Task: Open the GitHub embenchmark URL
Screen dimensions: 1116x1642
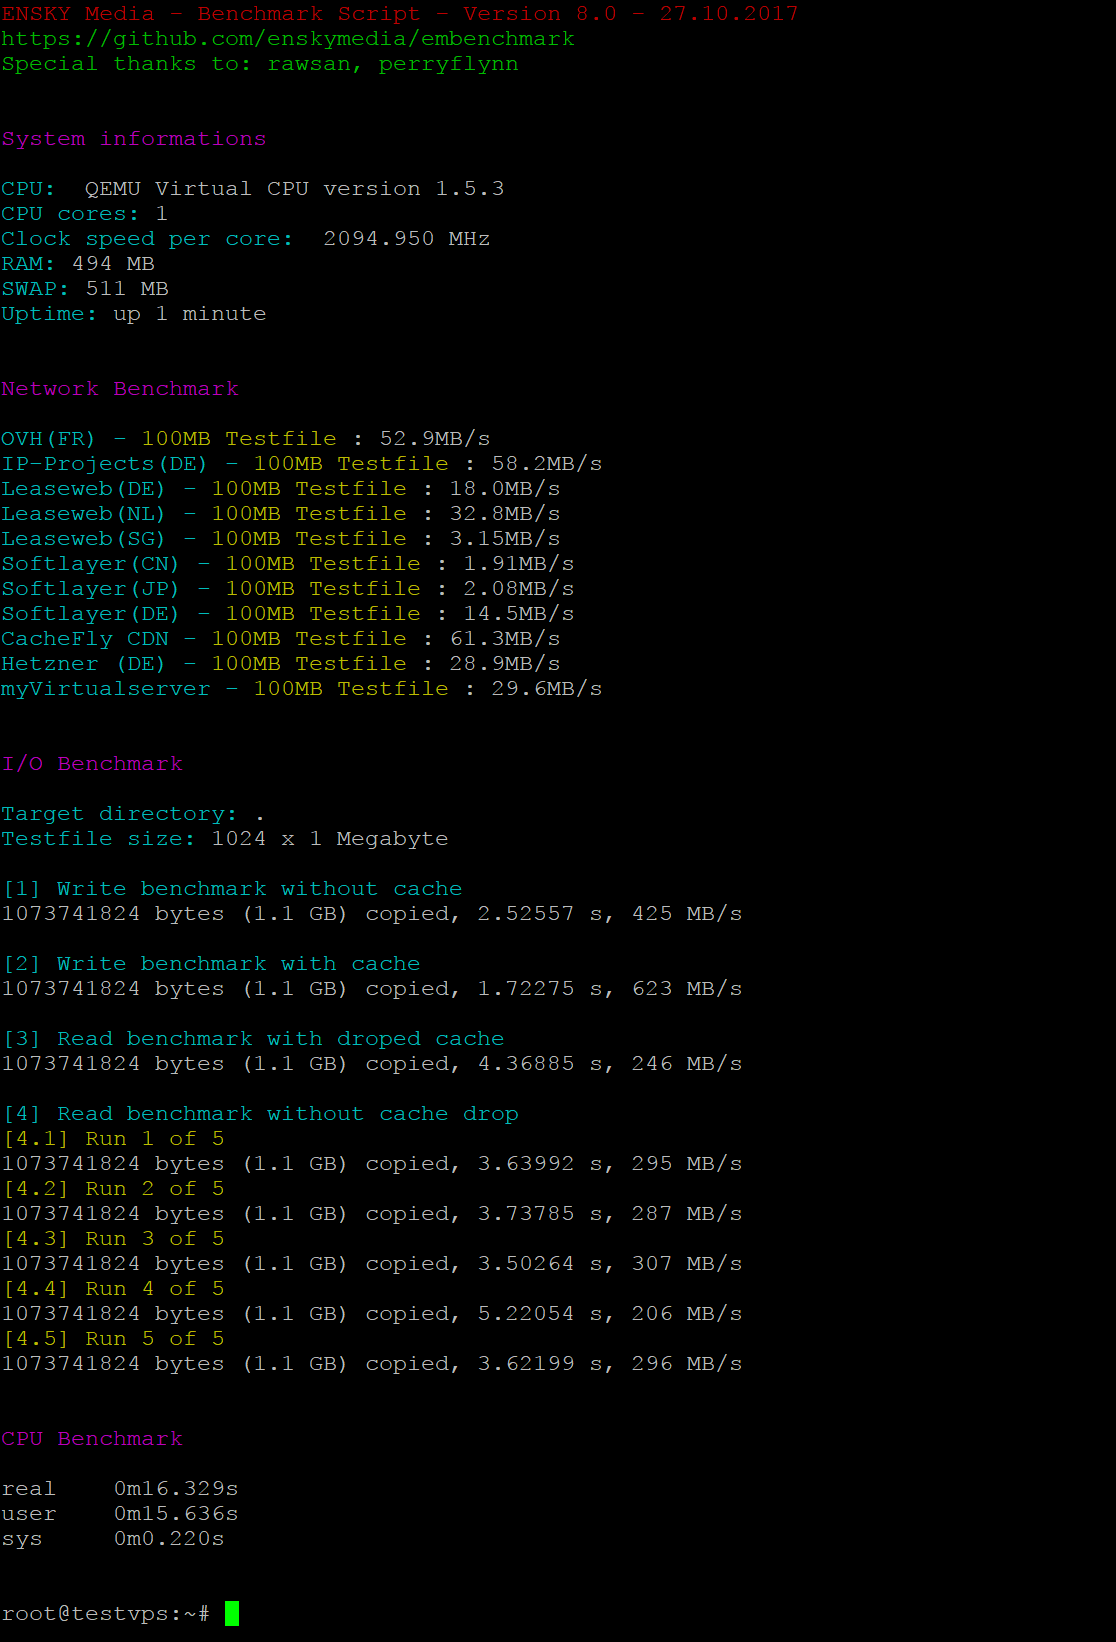Action: pyautogui.click(x=288, y=39)
